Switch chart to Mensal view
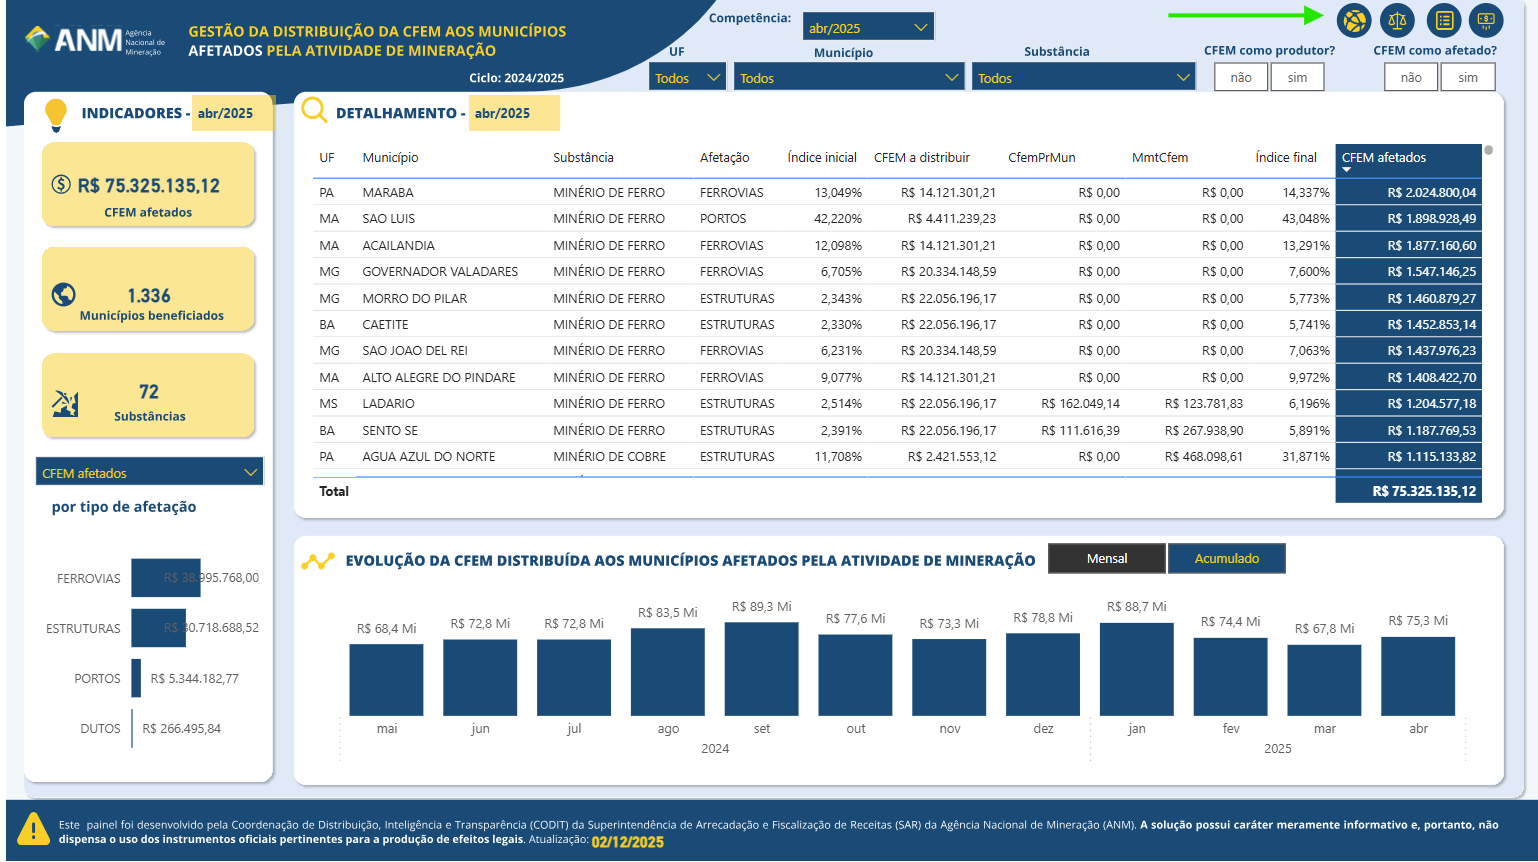The width and height of the screenshot is (1538, 862). tap(1106, 559)
